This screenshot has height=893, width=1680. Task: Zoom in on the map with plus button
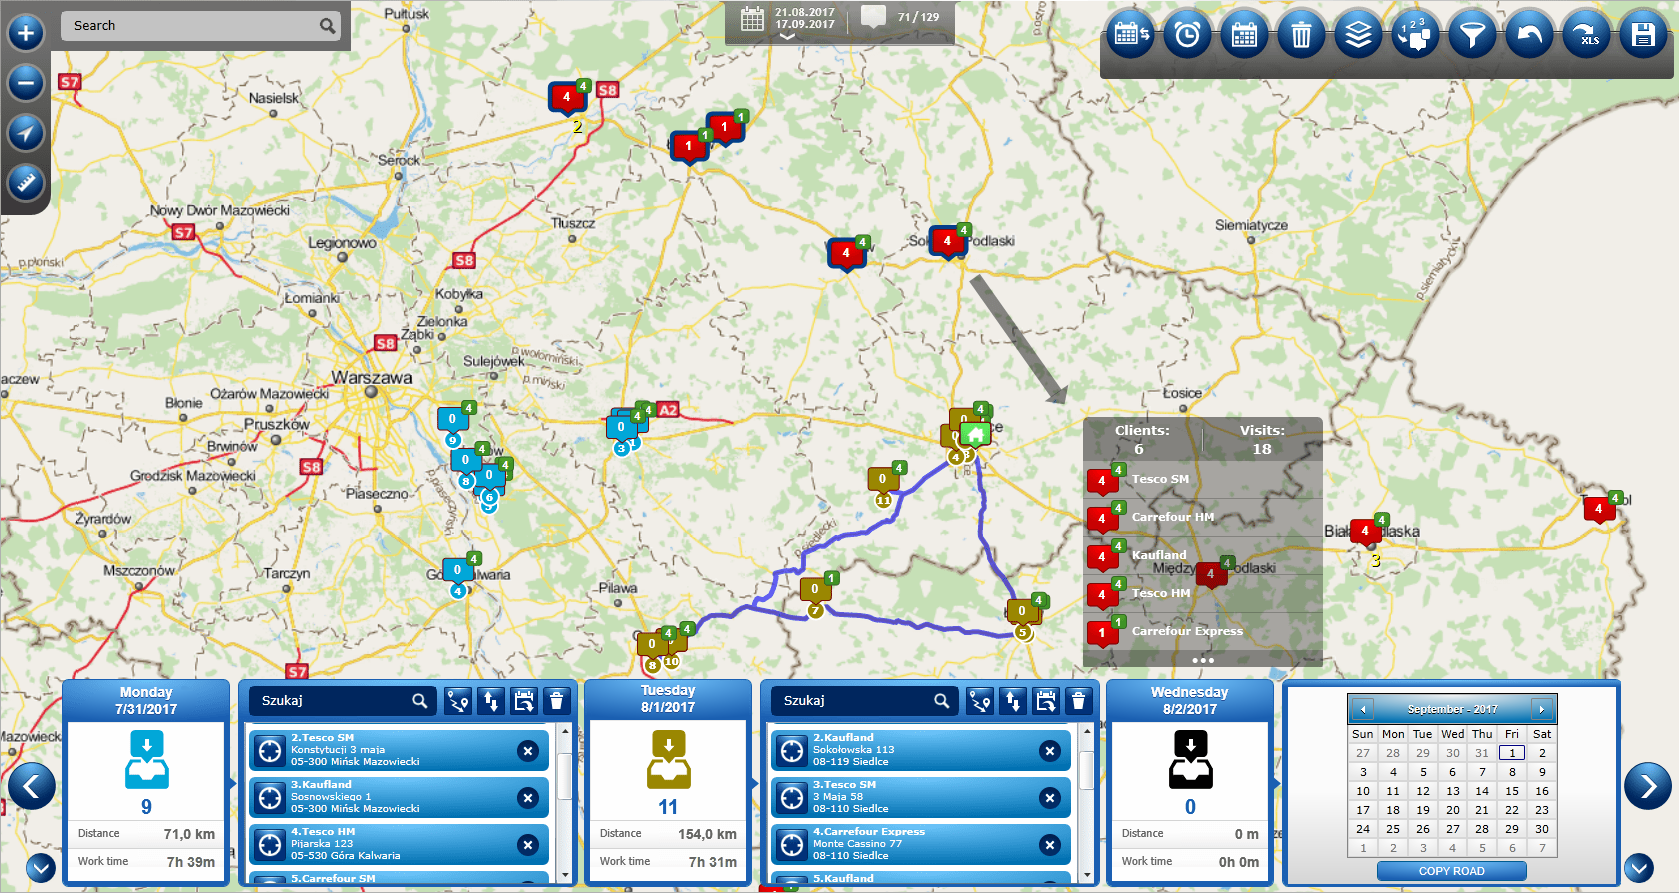pos(26,33)
